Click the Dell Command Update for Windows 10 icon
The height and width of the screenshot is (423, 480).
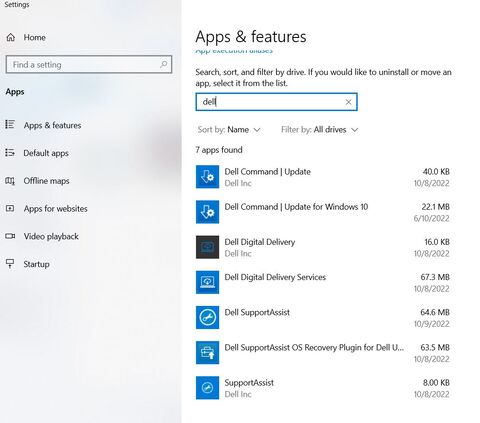click(207, 212)
